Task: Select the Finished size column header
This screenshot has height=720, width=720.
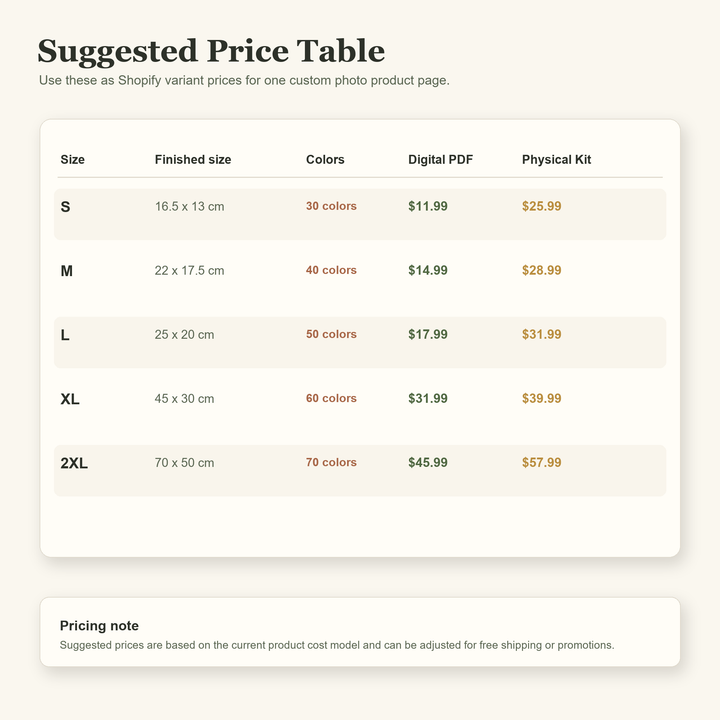Action: [193, 159]
